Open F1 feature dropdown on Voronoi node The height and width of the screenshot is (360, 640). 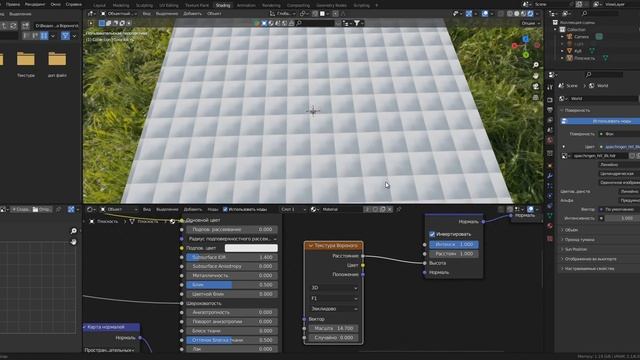point(334,298)
